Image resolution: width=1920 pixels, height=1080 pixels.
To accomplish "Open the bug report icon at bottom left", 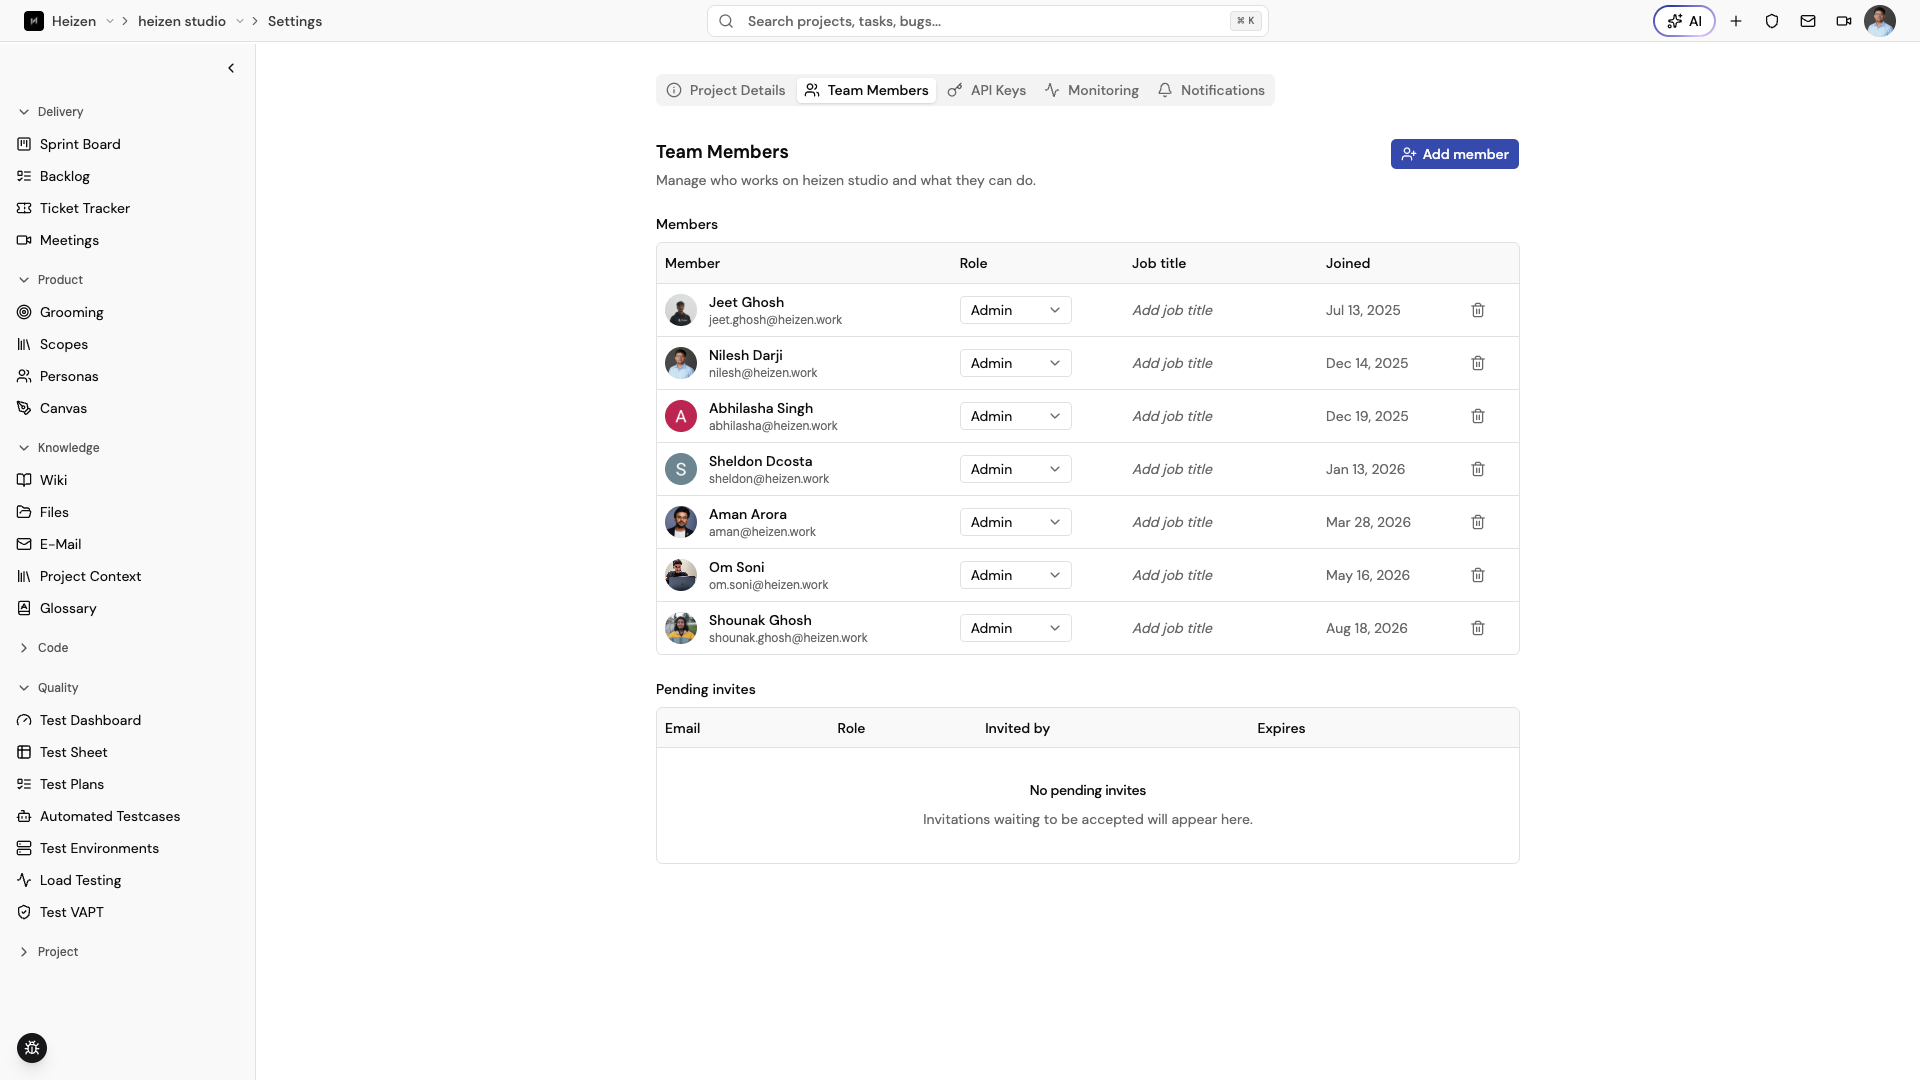I will [32, 1048].
